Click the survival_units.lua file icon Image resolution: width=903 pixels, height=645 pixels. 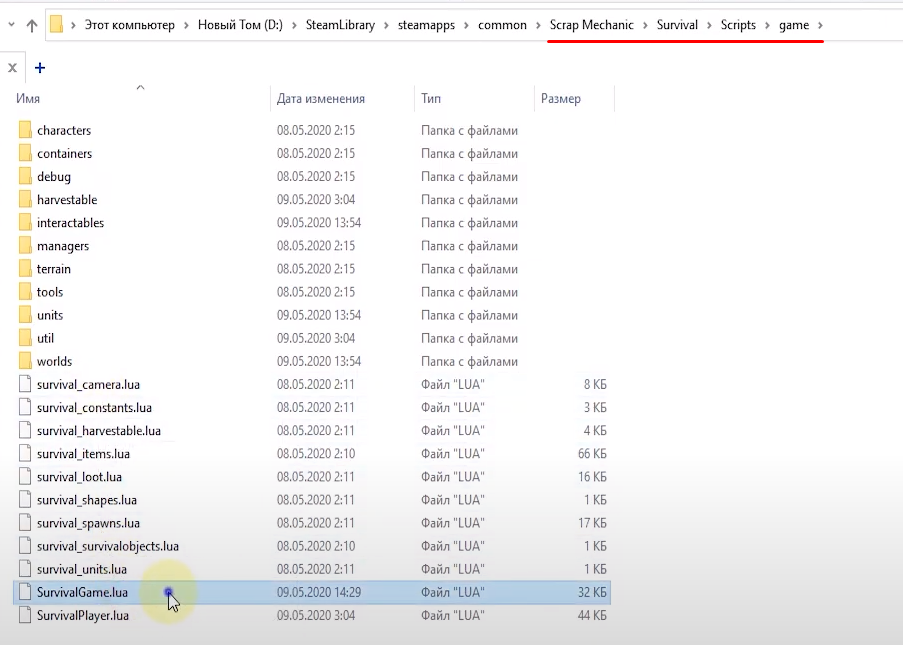(x=25, y=568)
